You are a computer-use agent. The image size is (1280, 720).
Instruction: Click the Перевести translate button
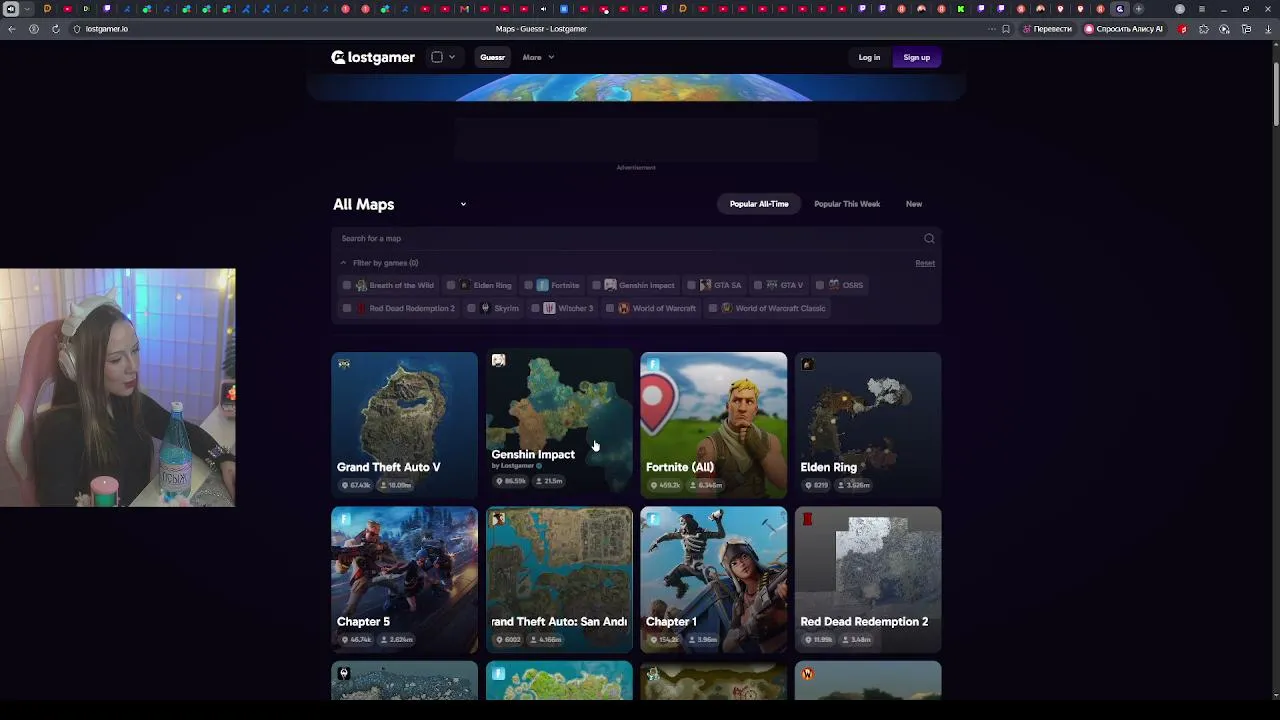(1048, 29)
